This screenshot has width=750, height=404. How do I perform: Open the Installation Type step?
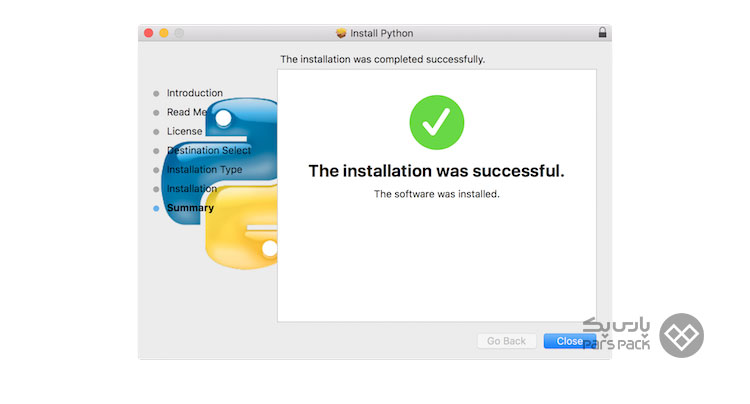(x=204, y=170)
